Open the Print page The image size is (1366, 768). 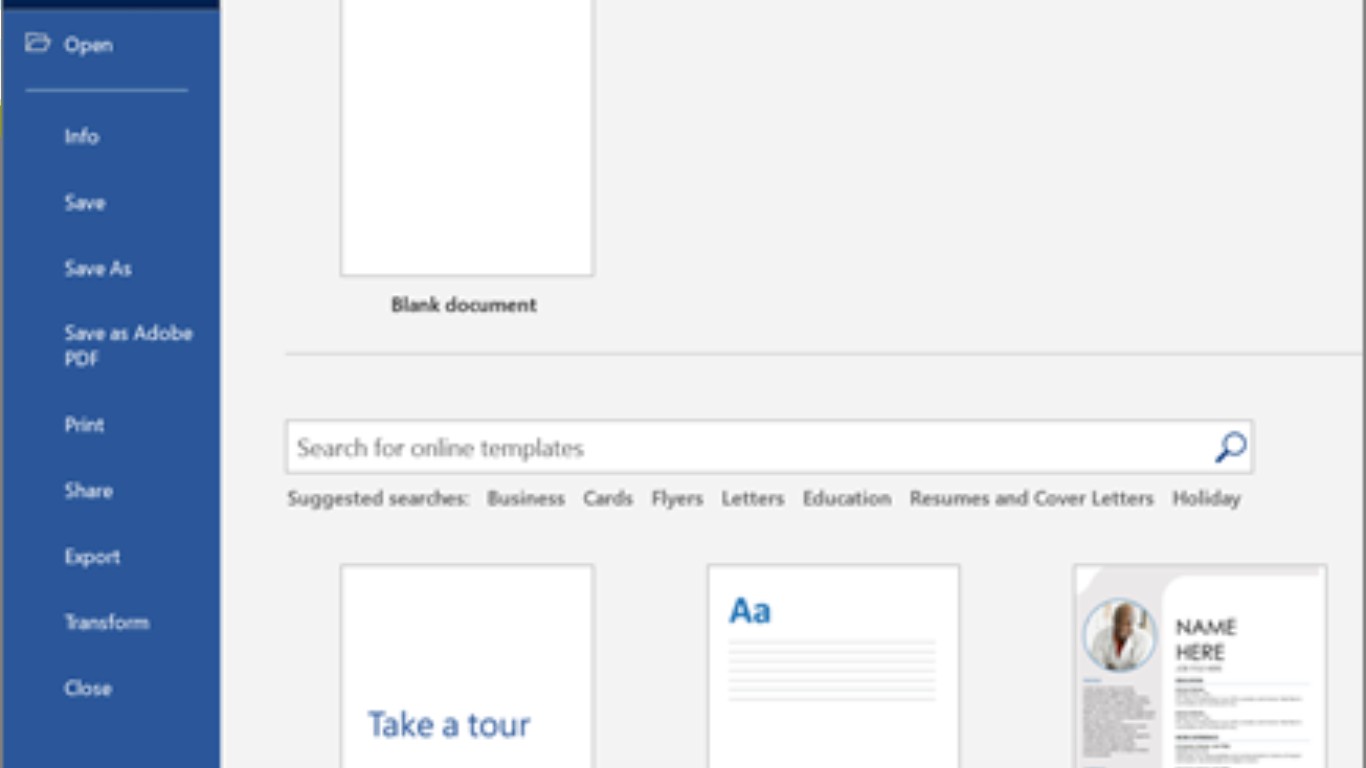(x=85, y=425)
